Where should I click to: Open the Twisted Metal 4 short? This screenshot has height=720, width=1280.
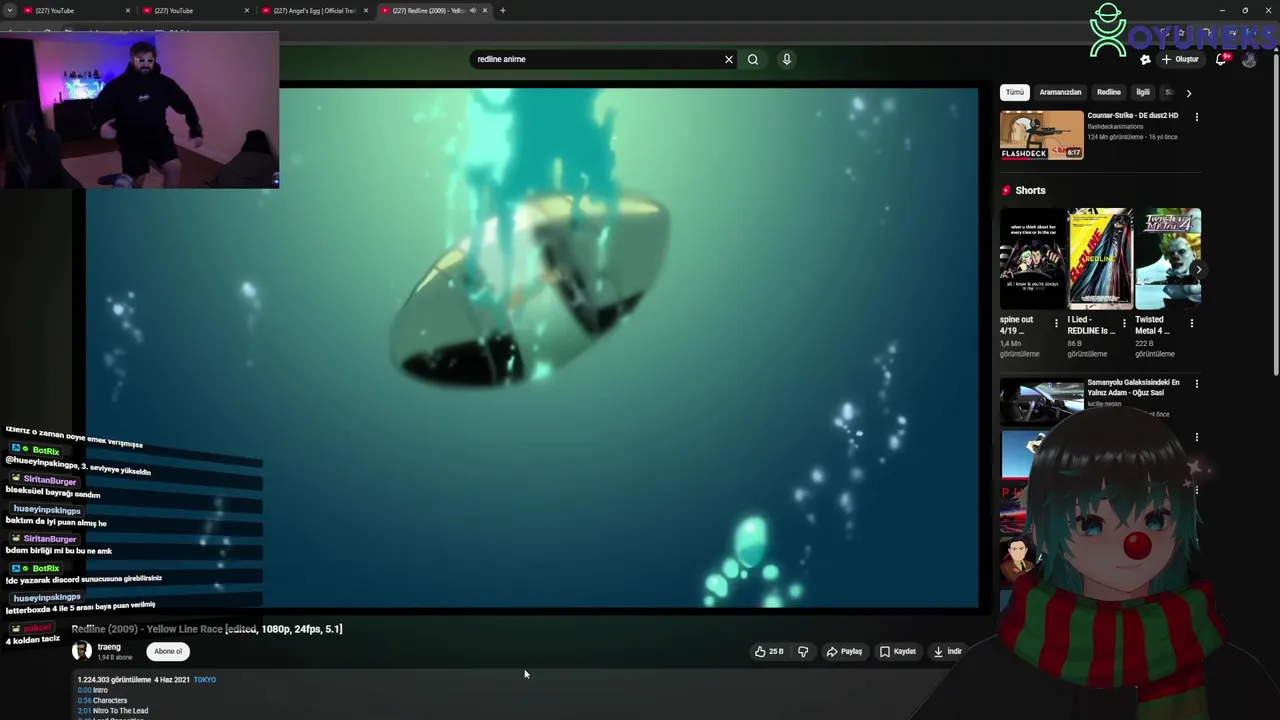coord(1168,259)
